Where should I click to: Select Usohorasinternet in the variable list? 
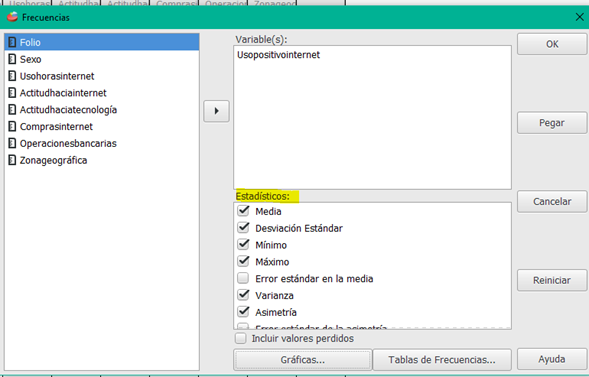tap(102, 76)
